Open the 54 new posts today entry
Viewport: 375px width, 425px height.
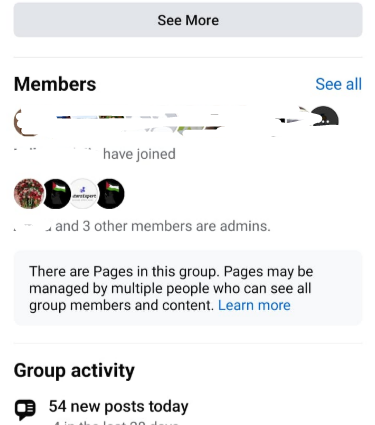[x=118, y=406]
